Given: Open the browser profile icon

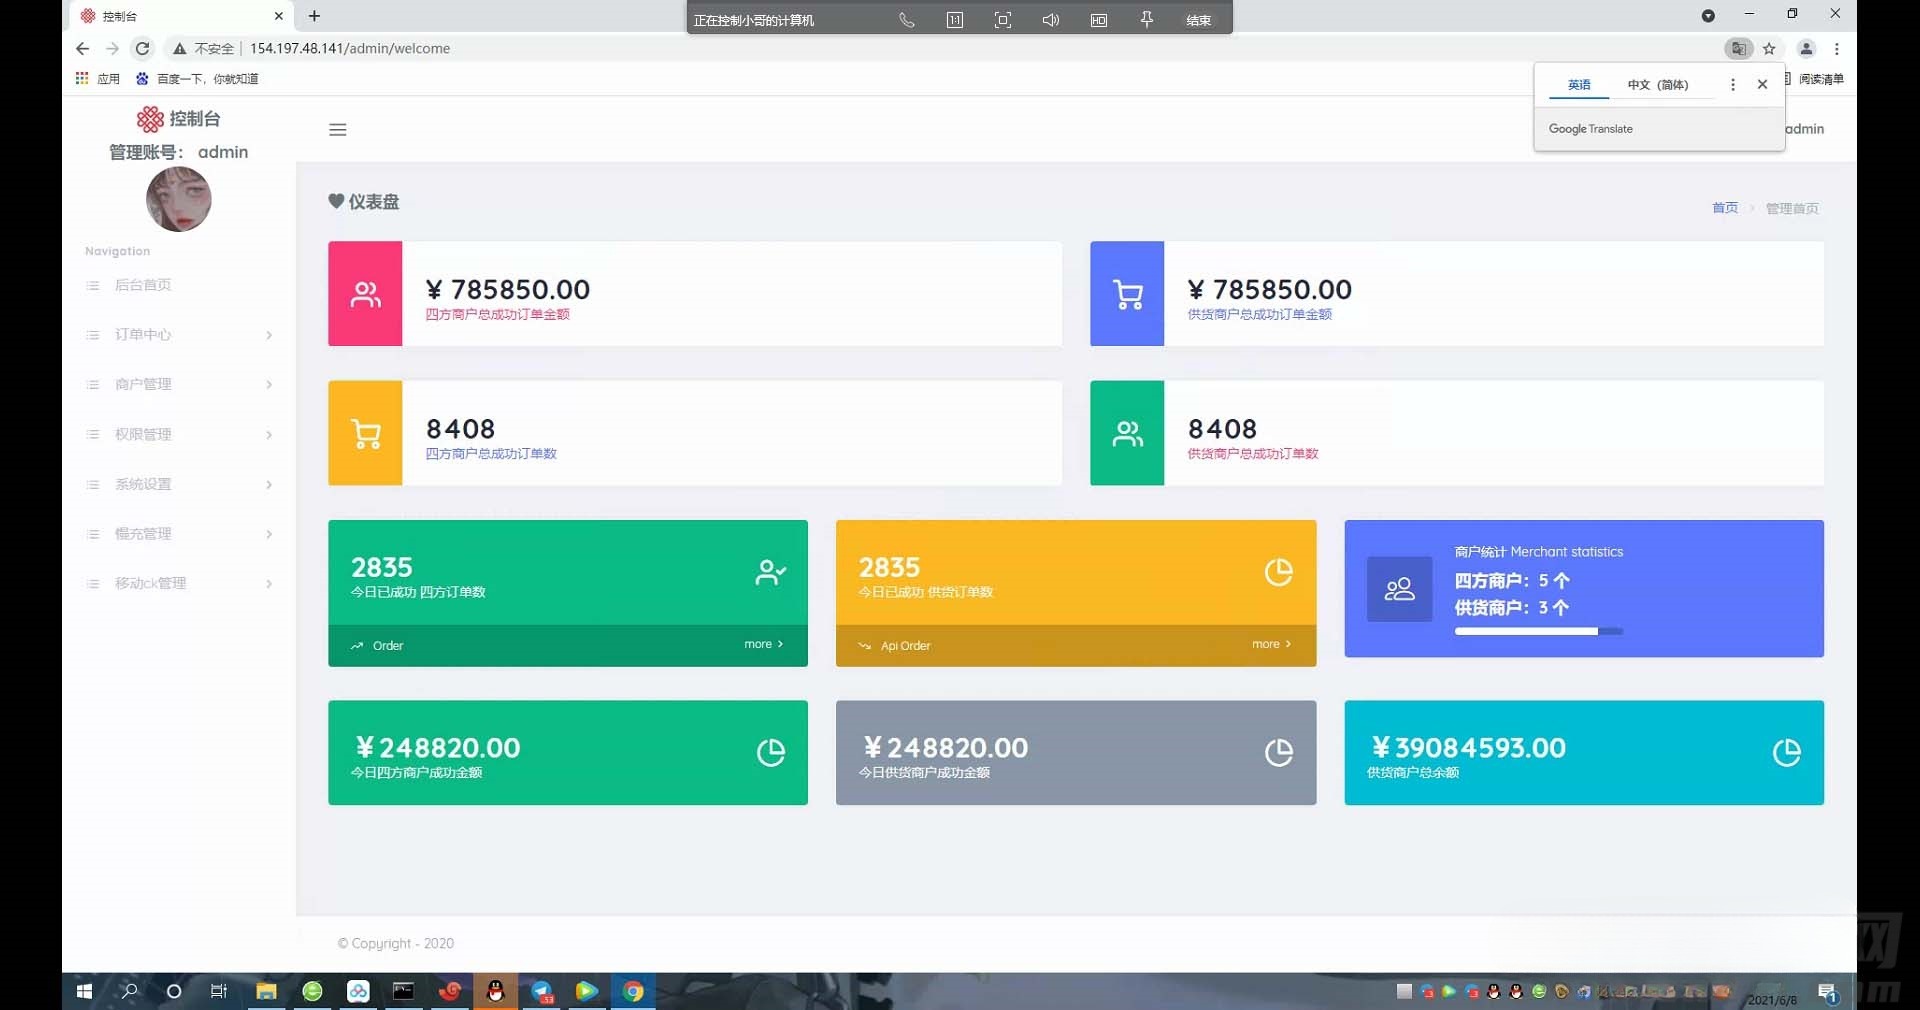Looking at the screenshot, I should pos(1806,48).
